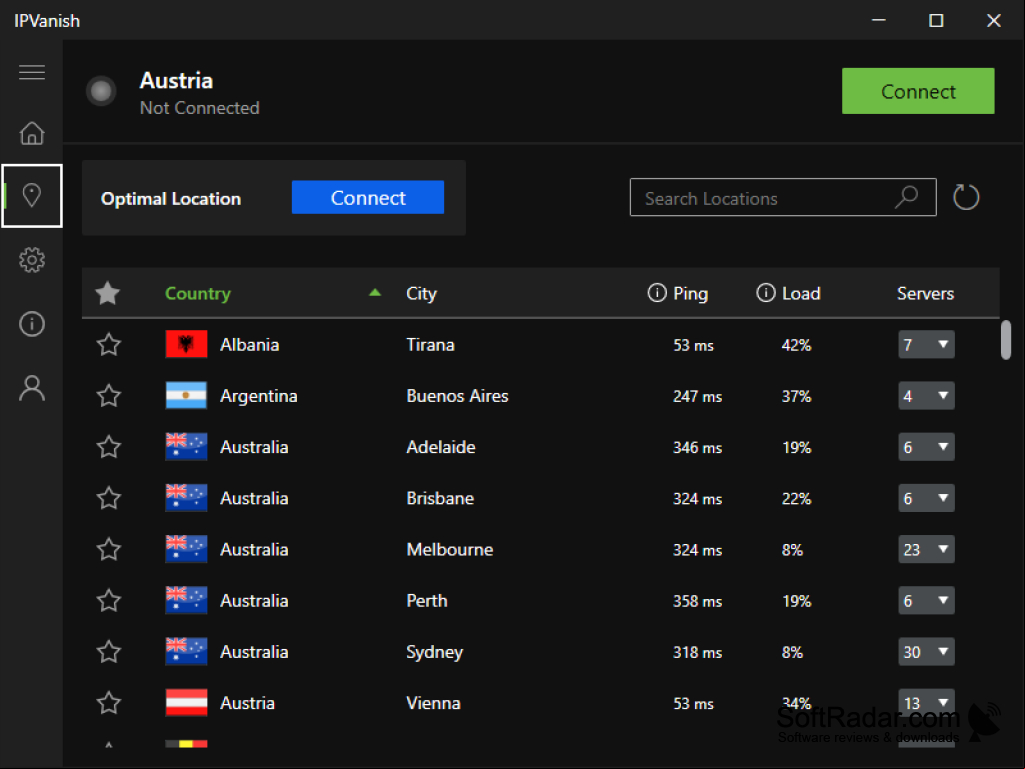The width and height of the screenshot is (1025, 769).
Task: Click the Load info icon
Action: [x=765, y=292]
